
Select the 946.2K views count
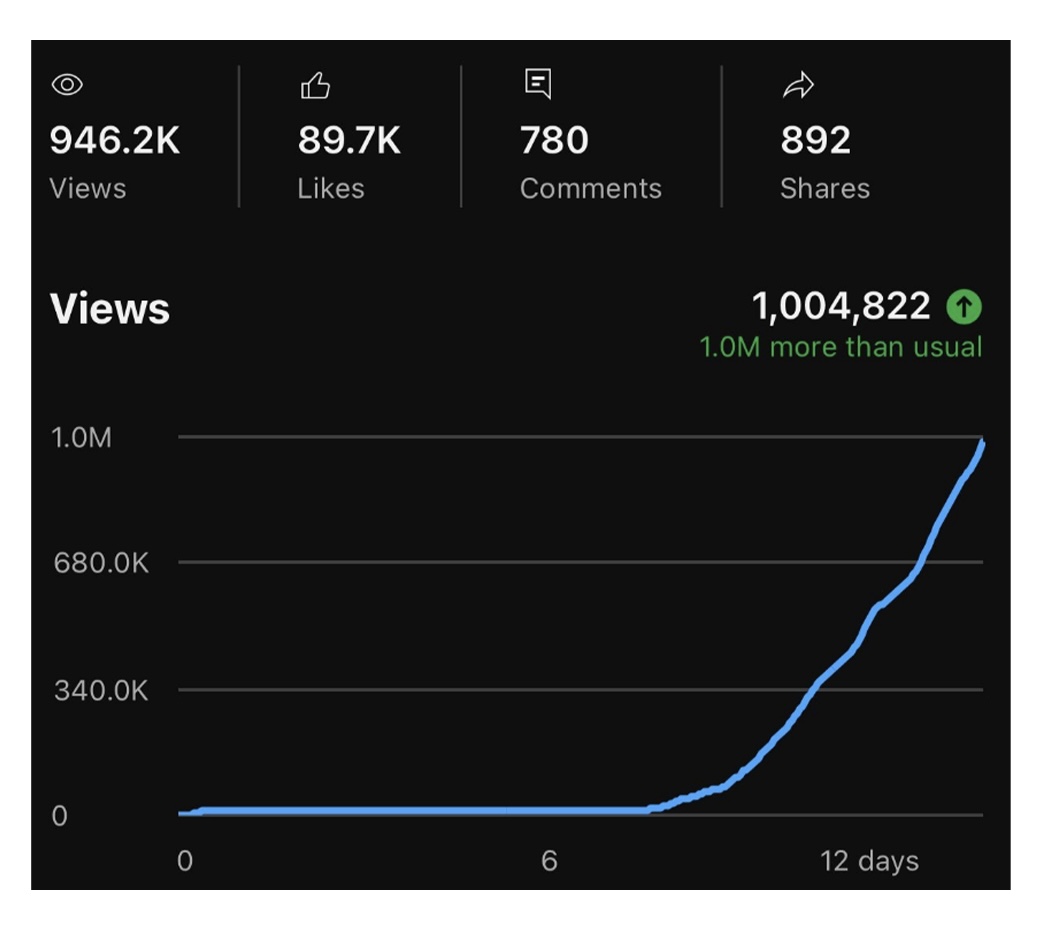(115, 141)
